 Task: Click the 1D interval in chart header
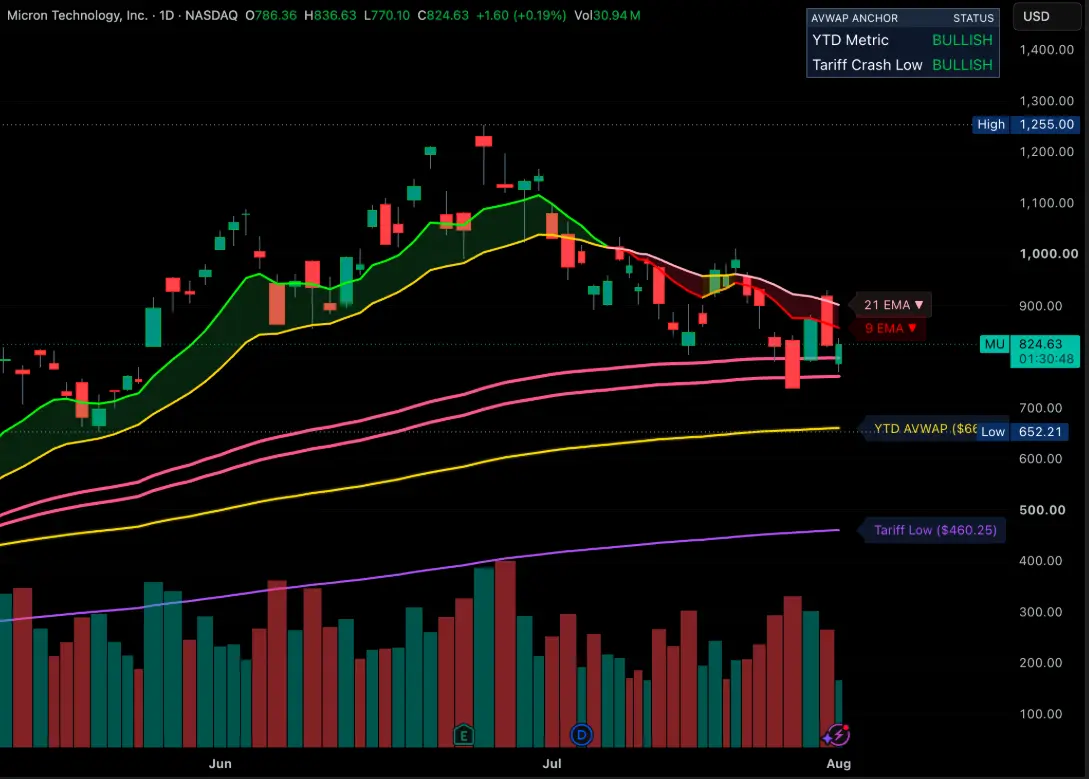click(167, 15)
